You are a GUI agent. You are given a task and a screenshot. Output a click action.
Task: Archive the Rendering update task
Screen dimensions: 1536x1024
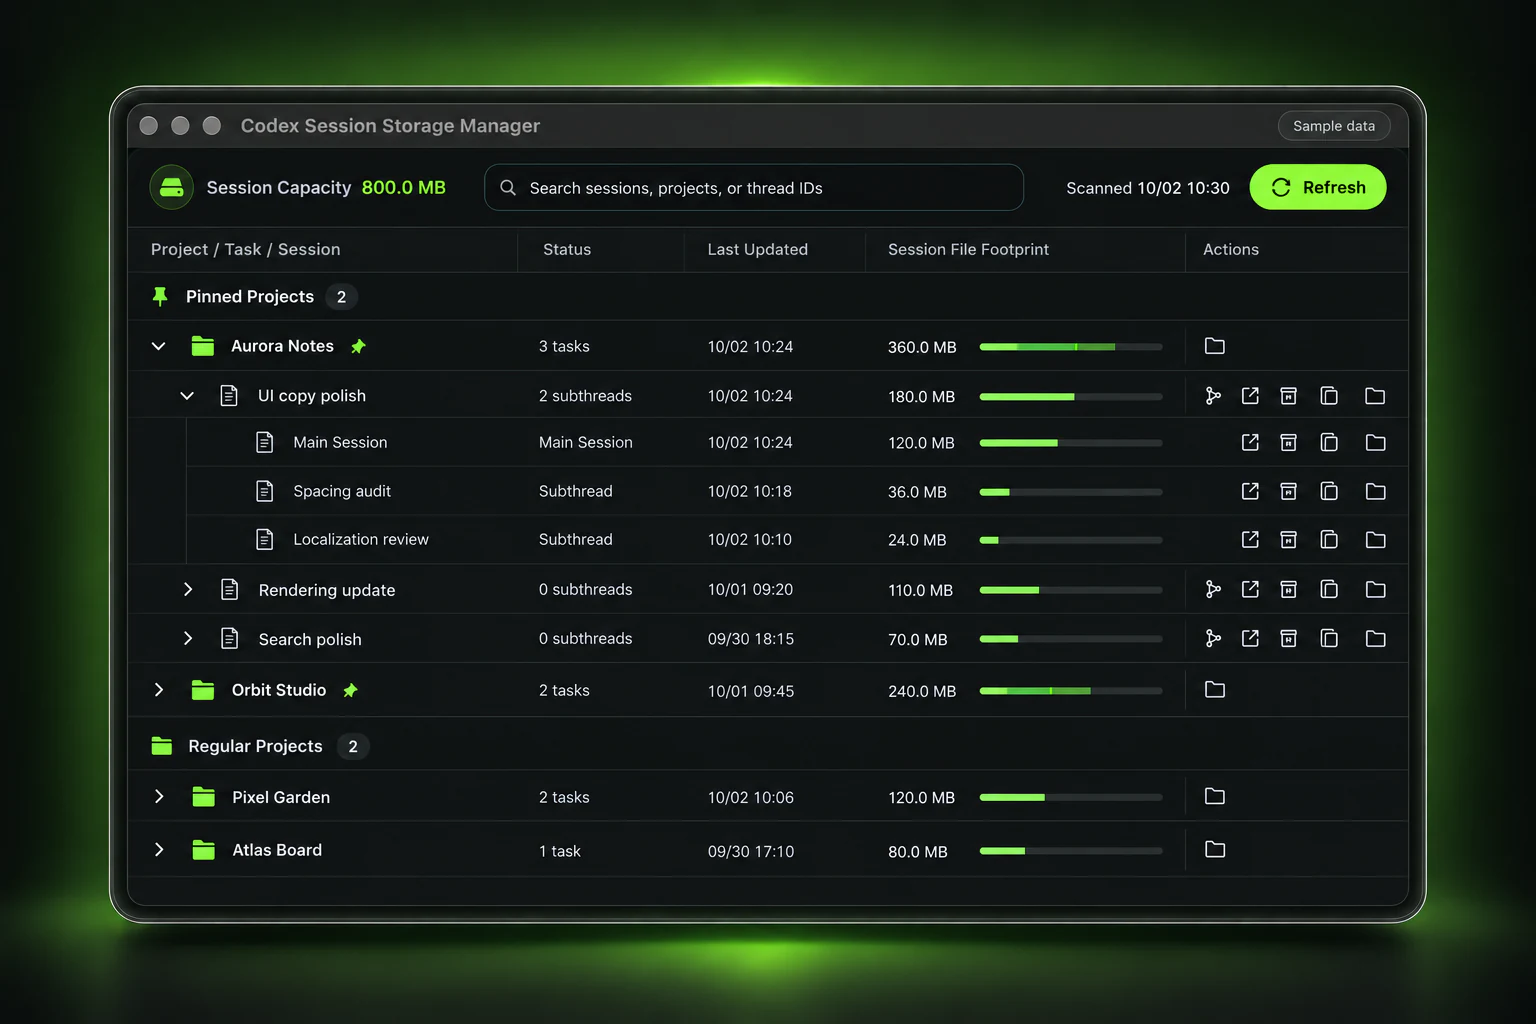tap(1289, 589)
